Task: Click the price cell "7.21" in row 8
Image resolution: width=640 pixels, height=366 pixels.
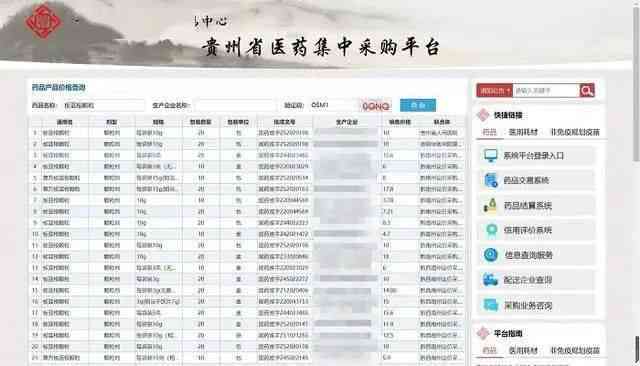Action: coord(388,211)
